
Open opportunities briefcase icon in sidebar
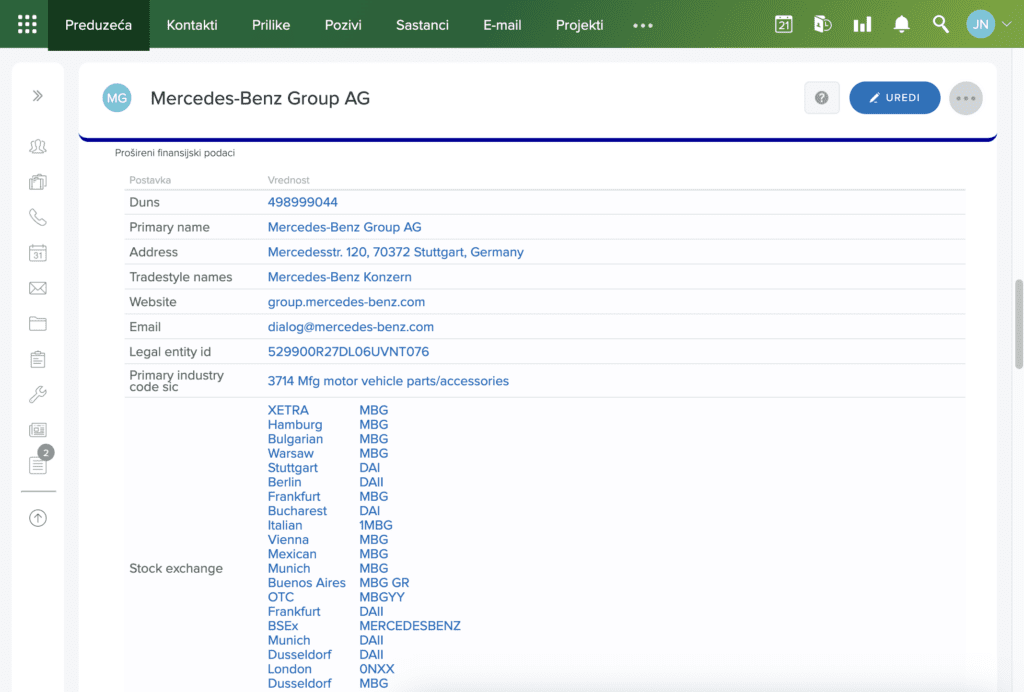pyautogui.click(x=38, y=182)
